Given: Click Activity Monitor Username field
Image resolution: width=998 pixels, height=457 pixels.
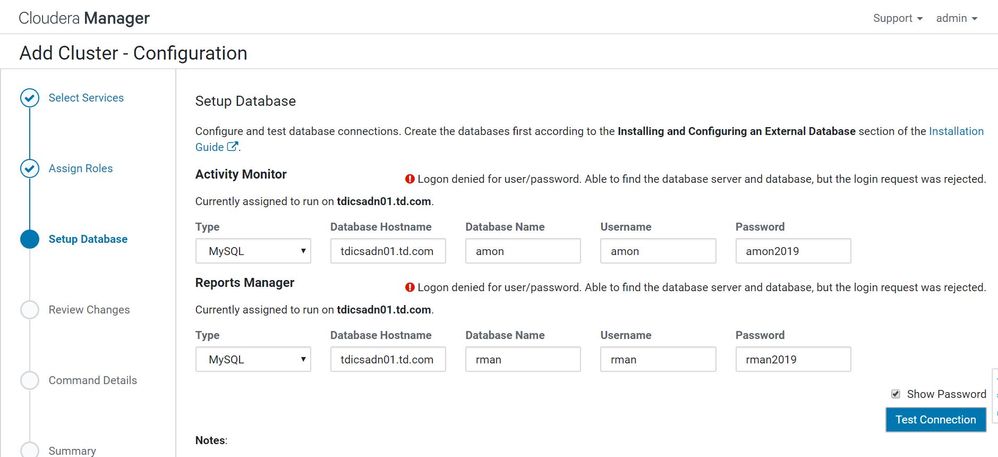Looking at the screenshot, I should (x=658, y=252).
